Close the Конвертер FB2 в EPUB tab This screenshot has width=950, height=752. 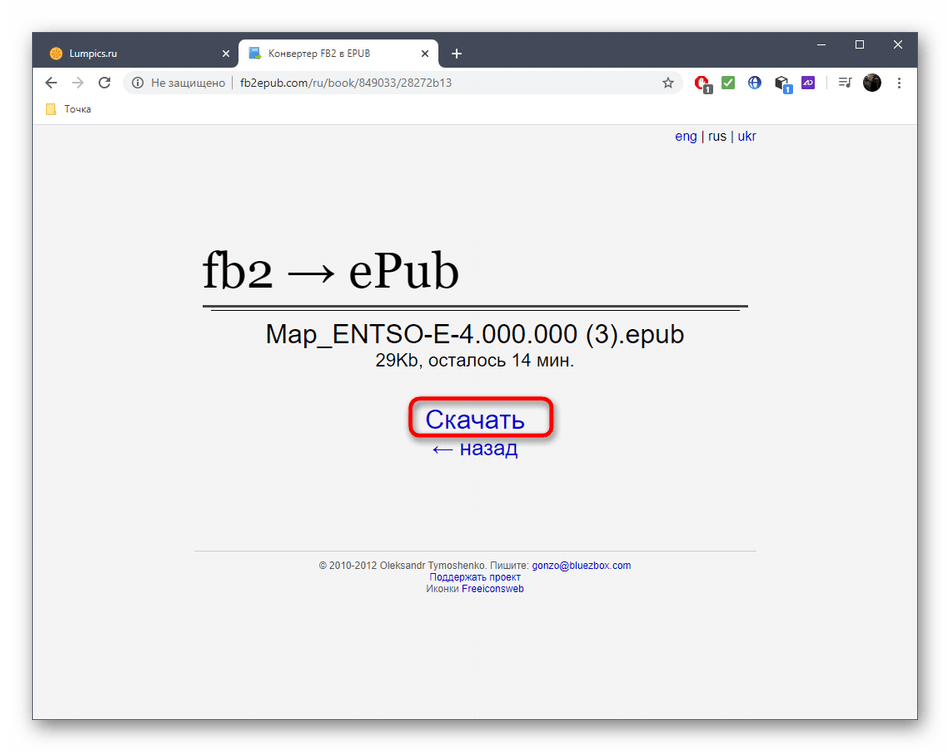425,54
